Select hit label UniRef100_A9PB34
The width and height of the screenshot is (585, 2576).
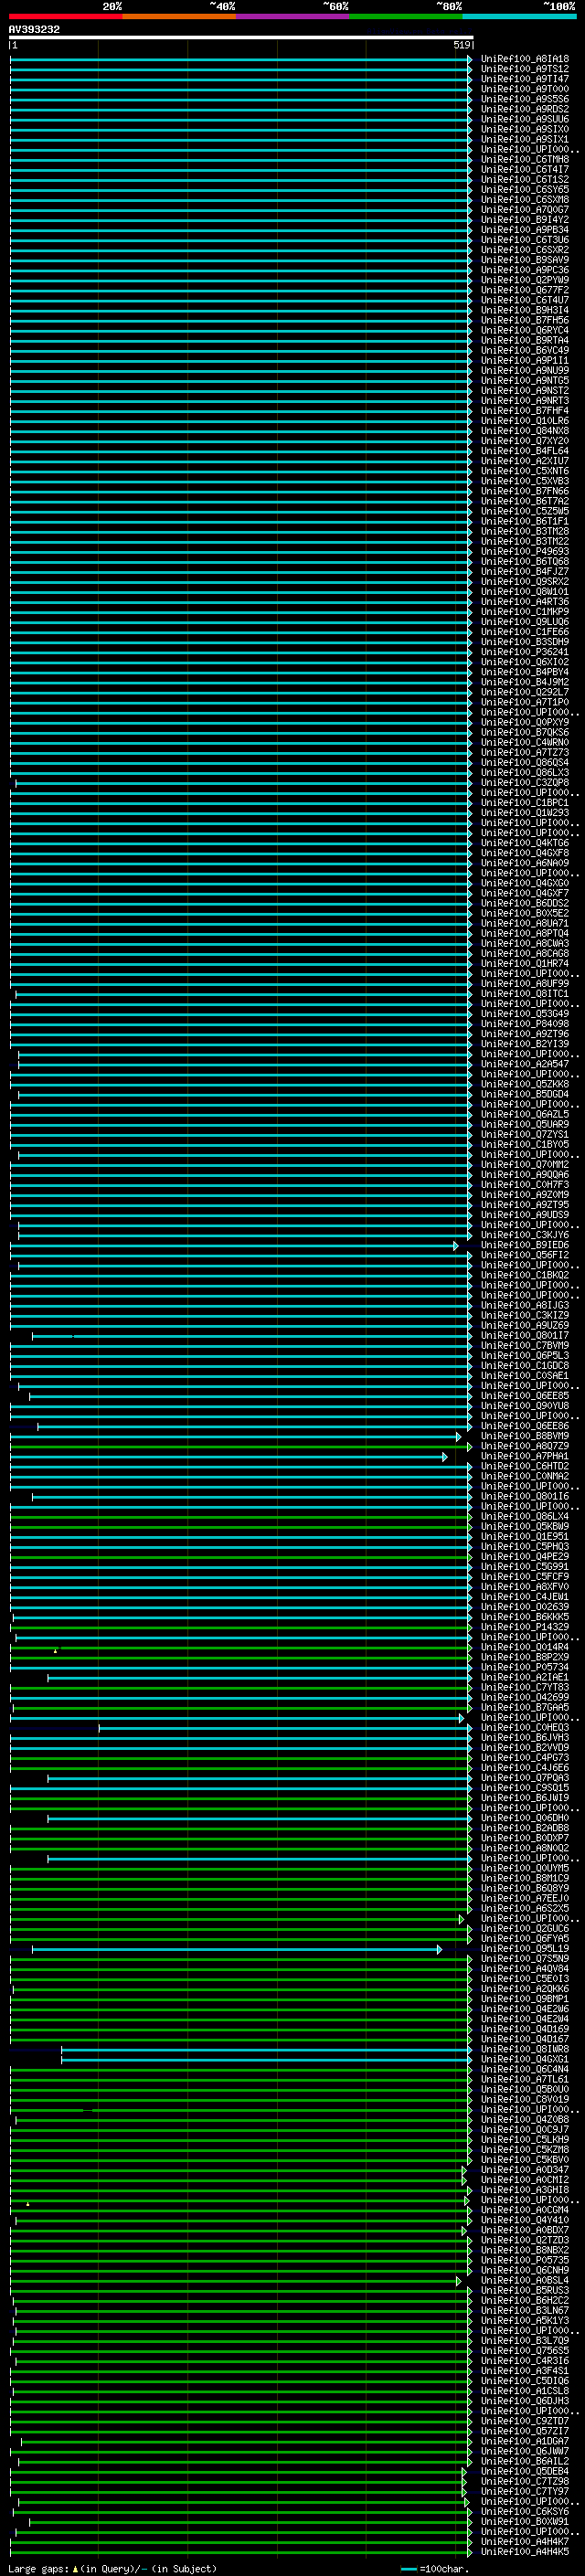point(525,230)
